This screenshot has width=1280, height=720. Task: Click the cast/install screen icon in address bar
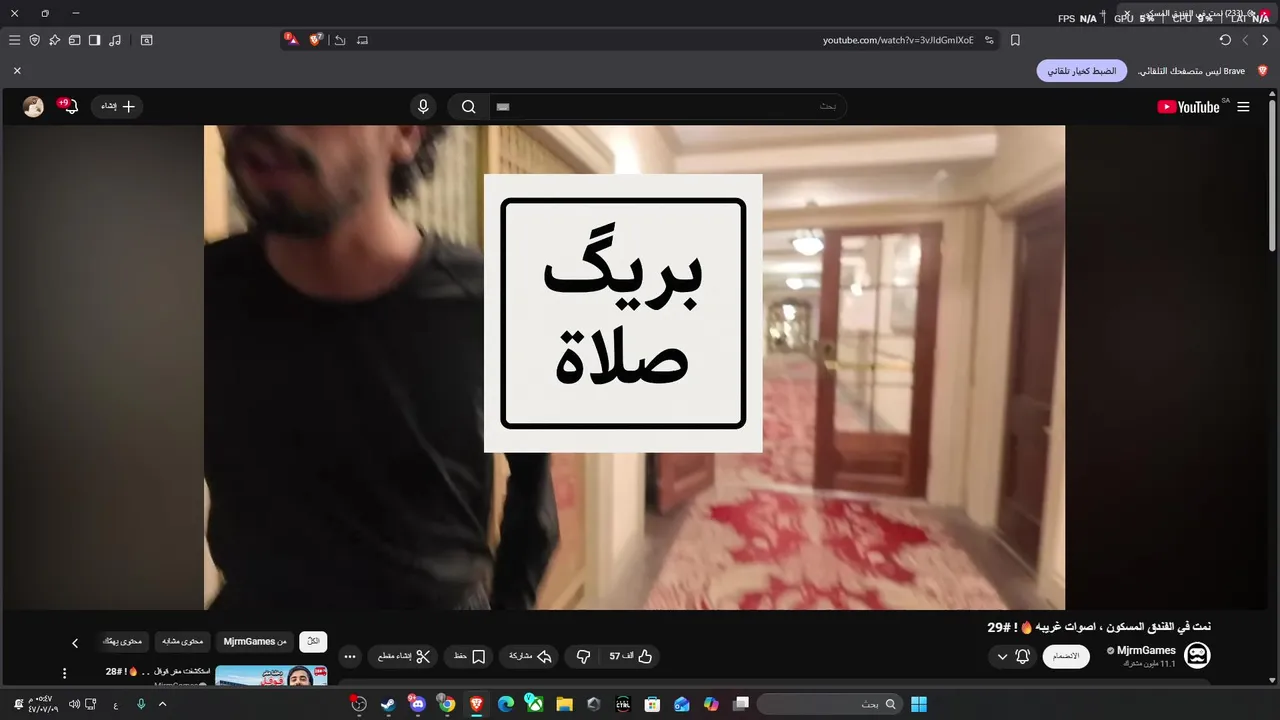point(362,40)
